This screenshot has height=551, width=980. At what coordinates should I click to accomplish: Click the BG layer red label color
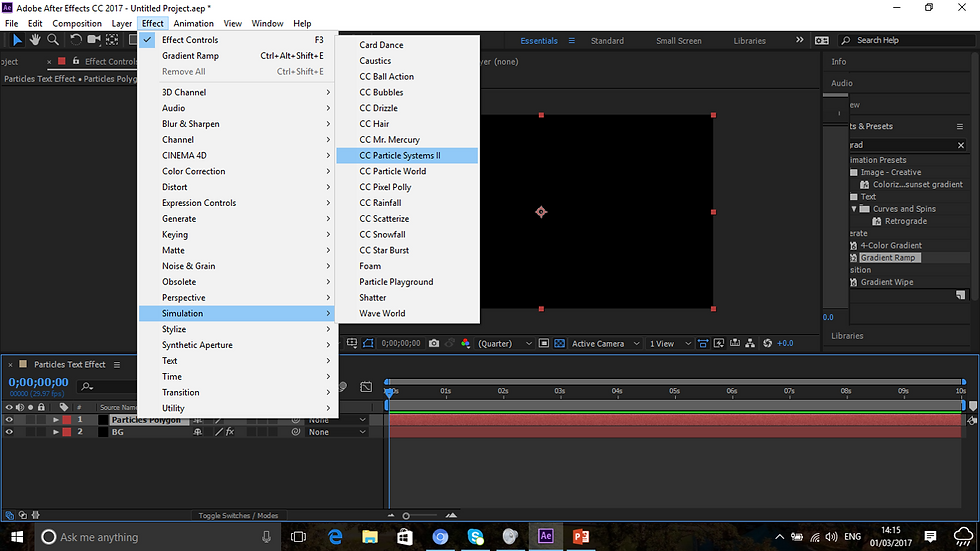click(67, 432)
